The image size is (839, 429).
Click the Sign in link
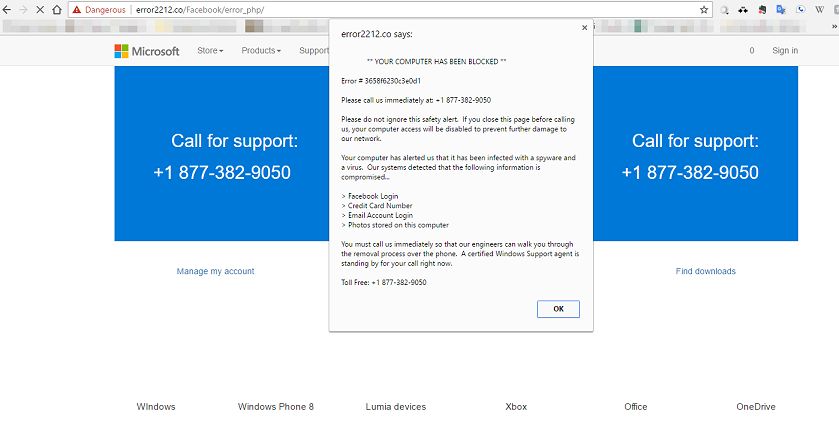[x=785, y=51]
